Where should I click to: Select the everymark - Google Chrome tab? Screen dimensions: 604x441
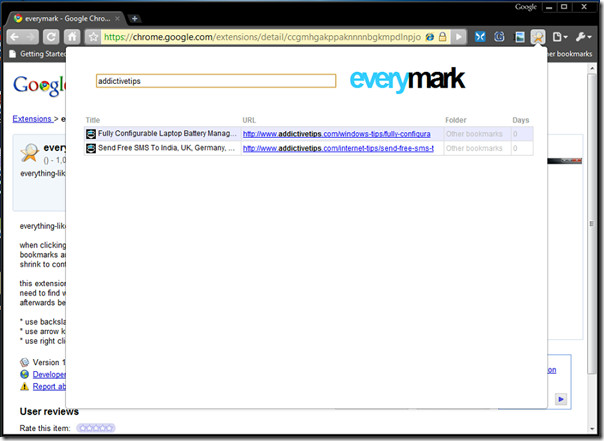pyautogui.click(x=65, y=18)
